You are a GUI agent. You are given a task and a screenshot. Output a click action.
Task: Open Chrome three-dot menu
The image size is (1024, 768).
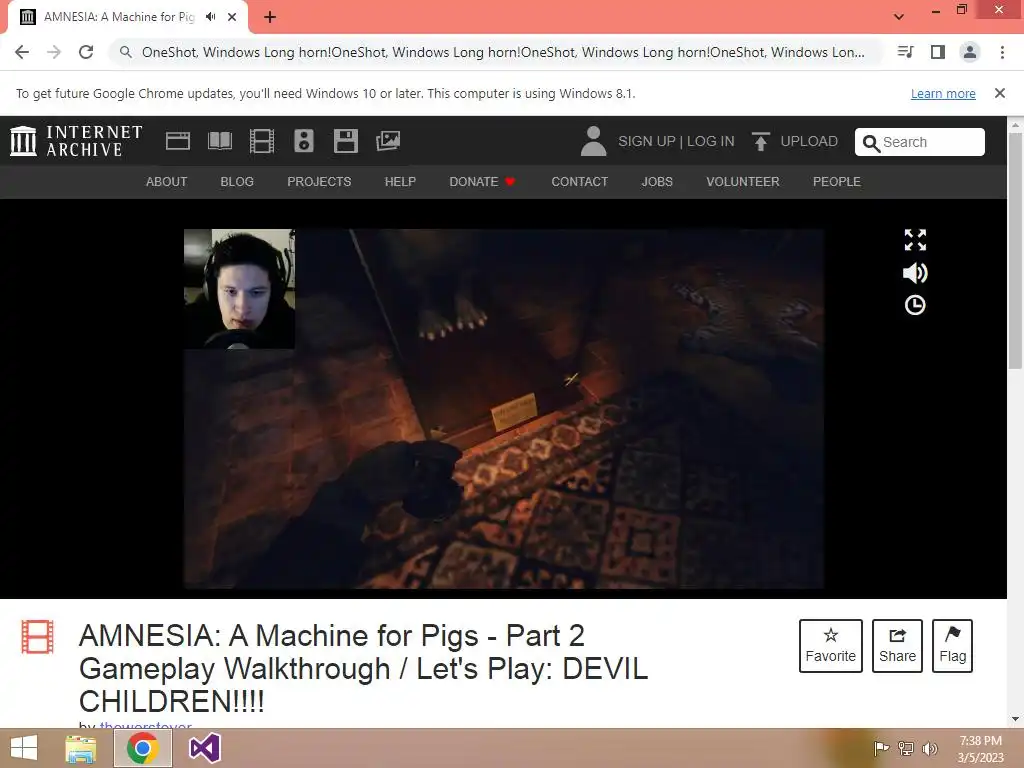pos(1002,52)
